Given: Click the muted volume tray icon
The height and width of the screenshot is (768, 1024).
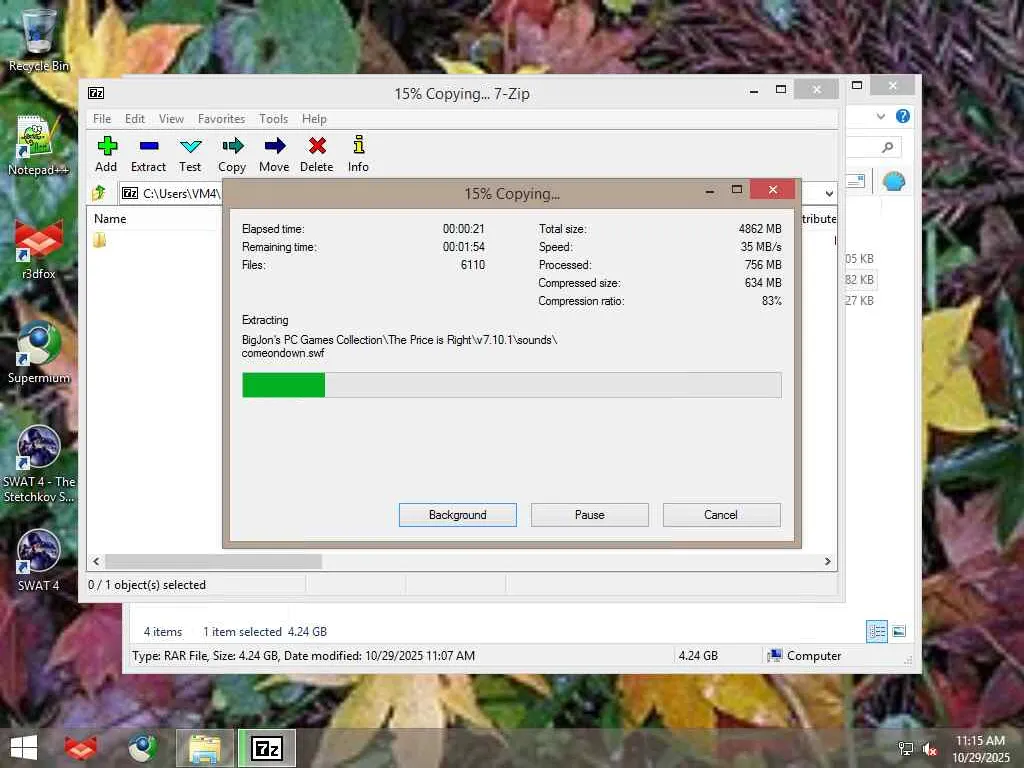Looking at the screenshot, I should (930, 748).
